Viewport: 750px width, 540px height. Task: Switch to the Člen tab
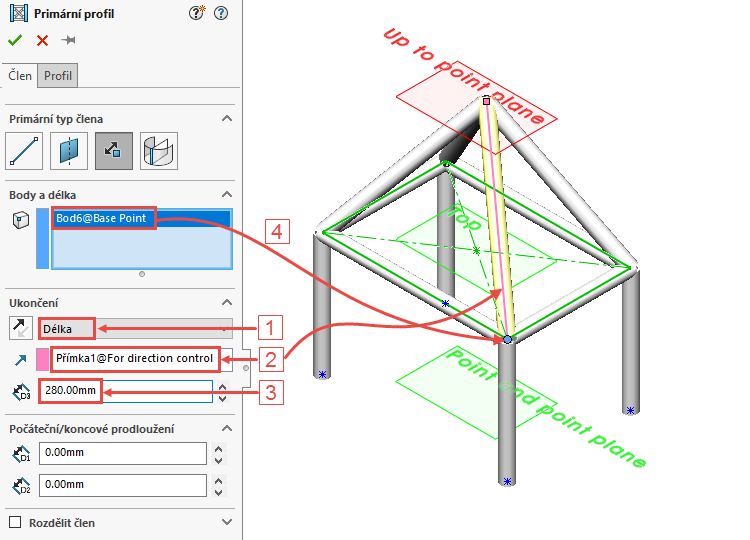(20, 76)
